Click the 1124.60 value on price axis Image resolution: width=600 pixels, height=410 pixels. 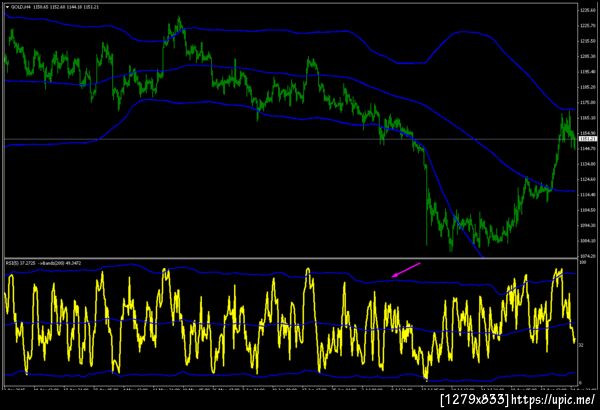pos(588,179)
